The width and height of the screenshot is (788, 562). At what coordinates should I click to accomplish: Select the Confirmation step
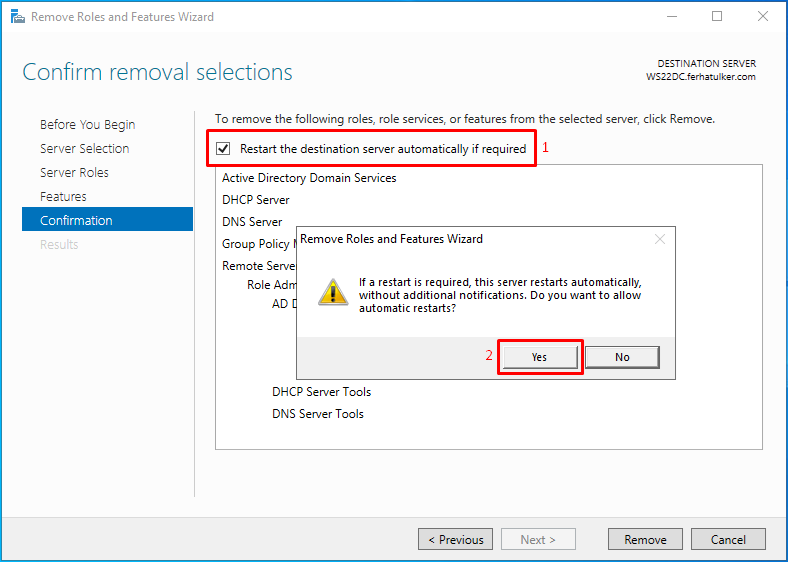coord(108,219)
